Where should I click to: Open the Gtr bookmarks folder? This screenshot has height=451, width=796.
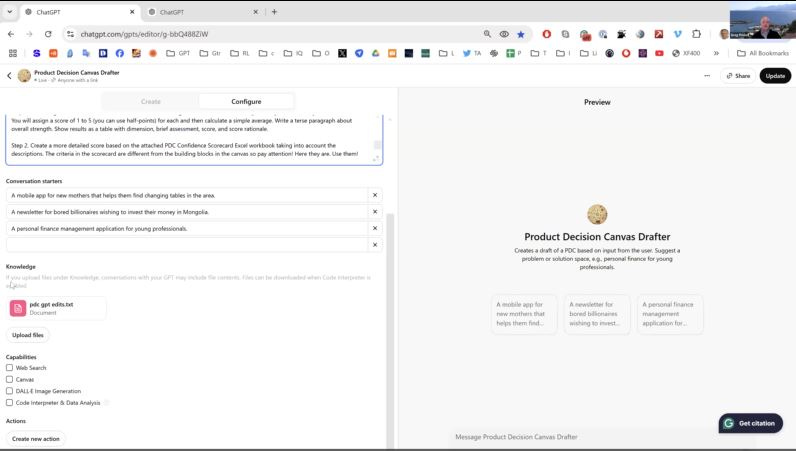[x=210, y=53]
